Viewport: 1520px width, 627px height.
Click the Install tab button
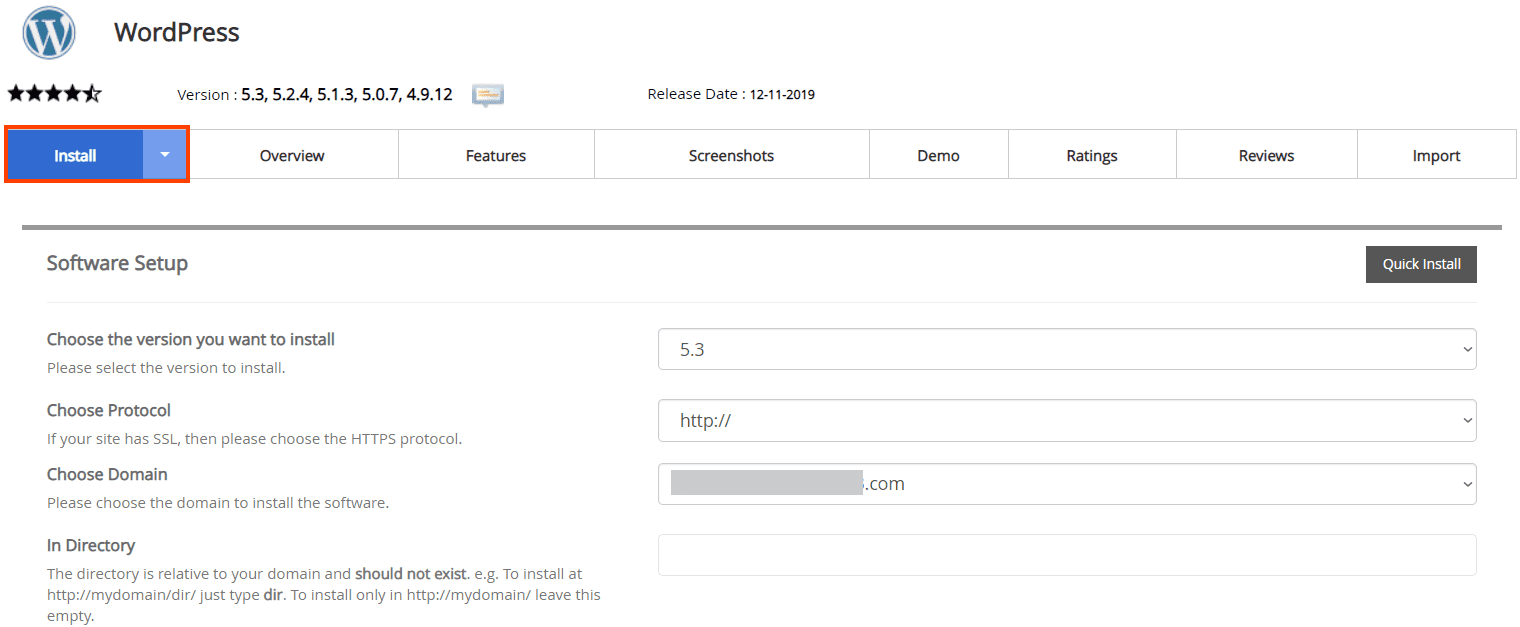coord(75,155)
